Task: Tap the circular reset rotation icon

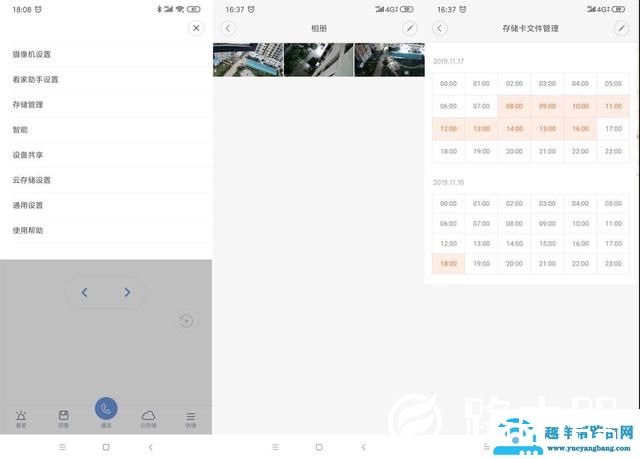Action: [186, 321]
